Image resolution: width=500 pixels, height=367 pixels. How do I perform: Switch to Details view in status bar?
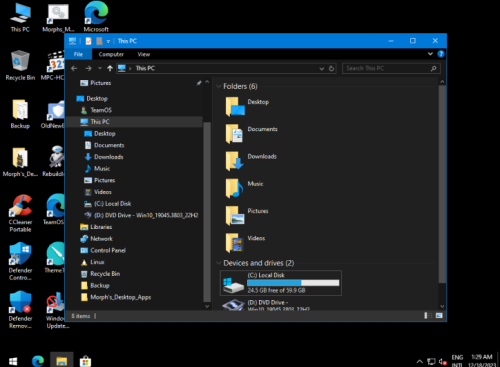coord(428,315)
